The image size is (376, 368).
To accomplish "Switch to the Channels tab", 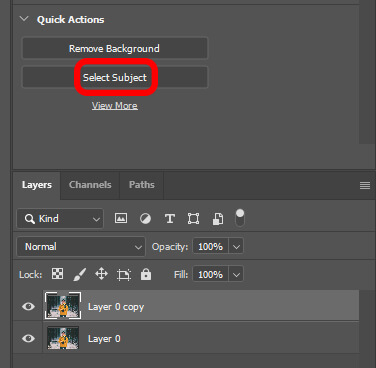I will pyautogui.click(x=90, y=185).
